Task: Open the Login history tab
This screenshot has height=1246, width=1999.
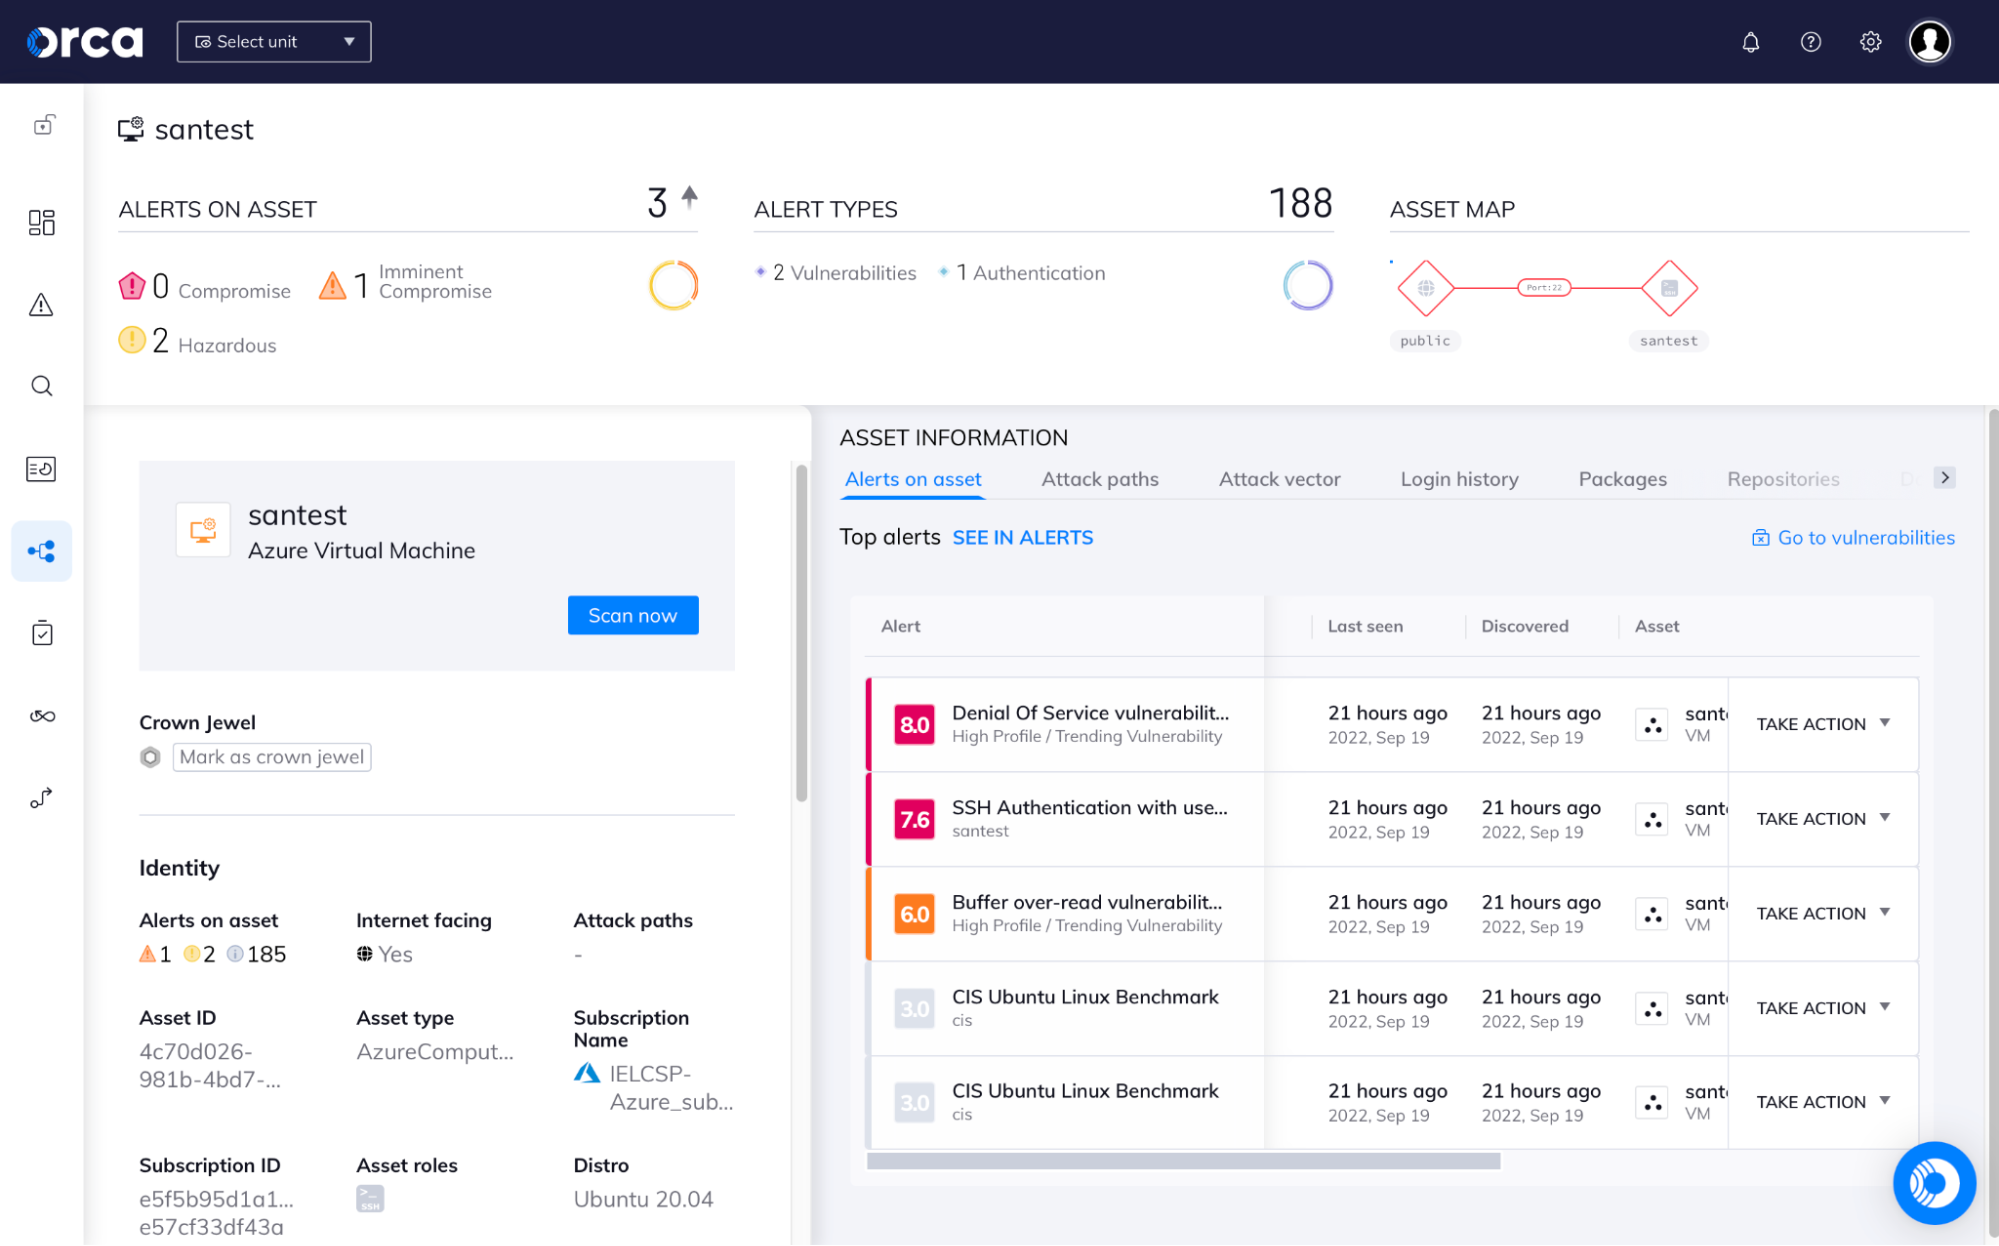Action: pyautogui.click(x=1458, y=478)
